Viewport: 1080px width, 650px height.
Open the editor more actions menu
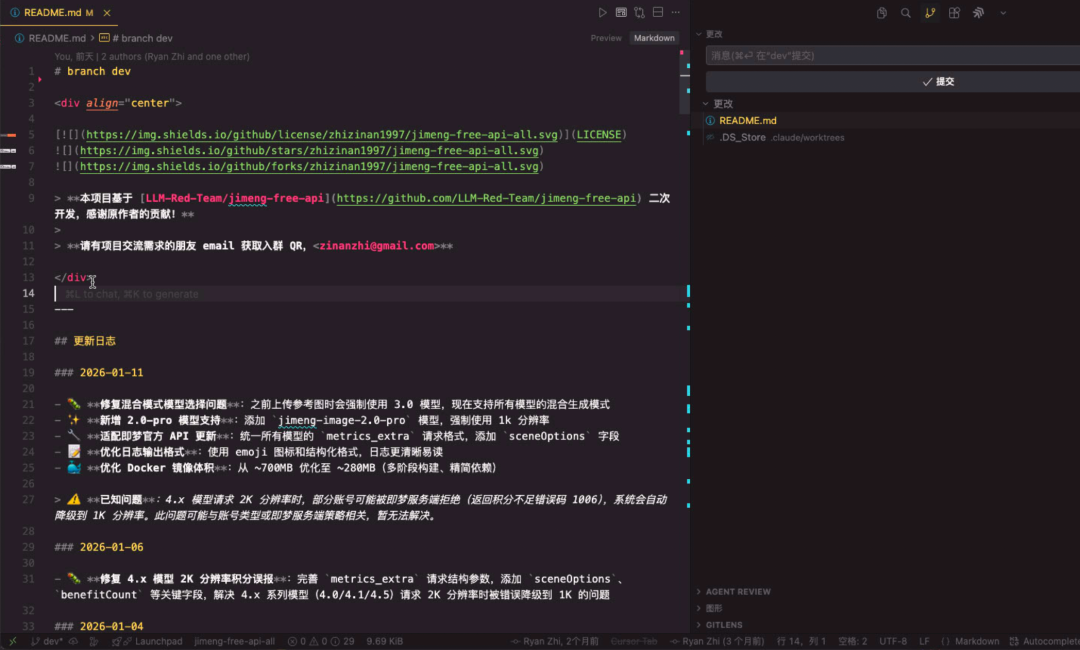click(x=675, y=12)
